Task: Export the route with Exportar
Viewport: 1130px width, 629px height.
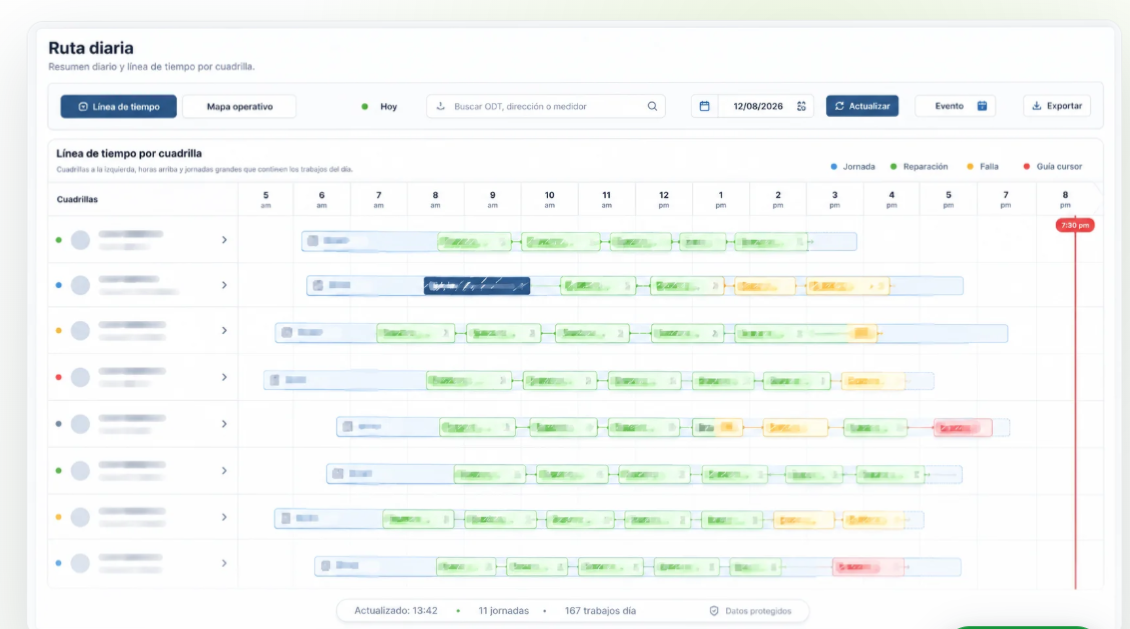Action: click(1056, 106)
